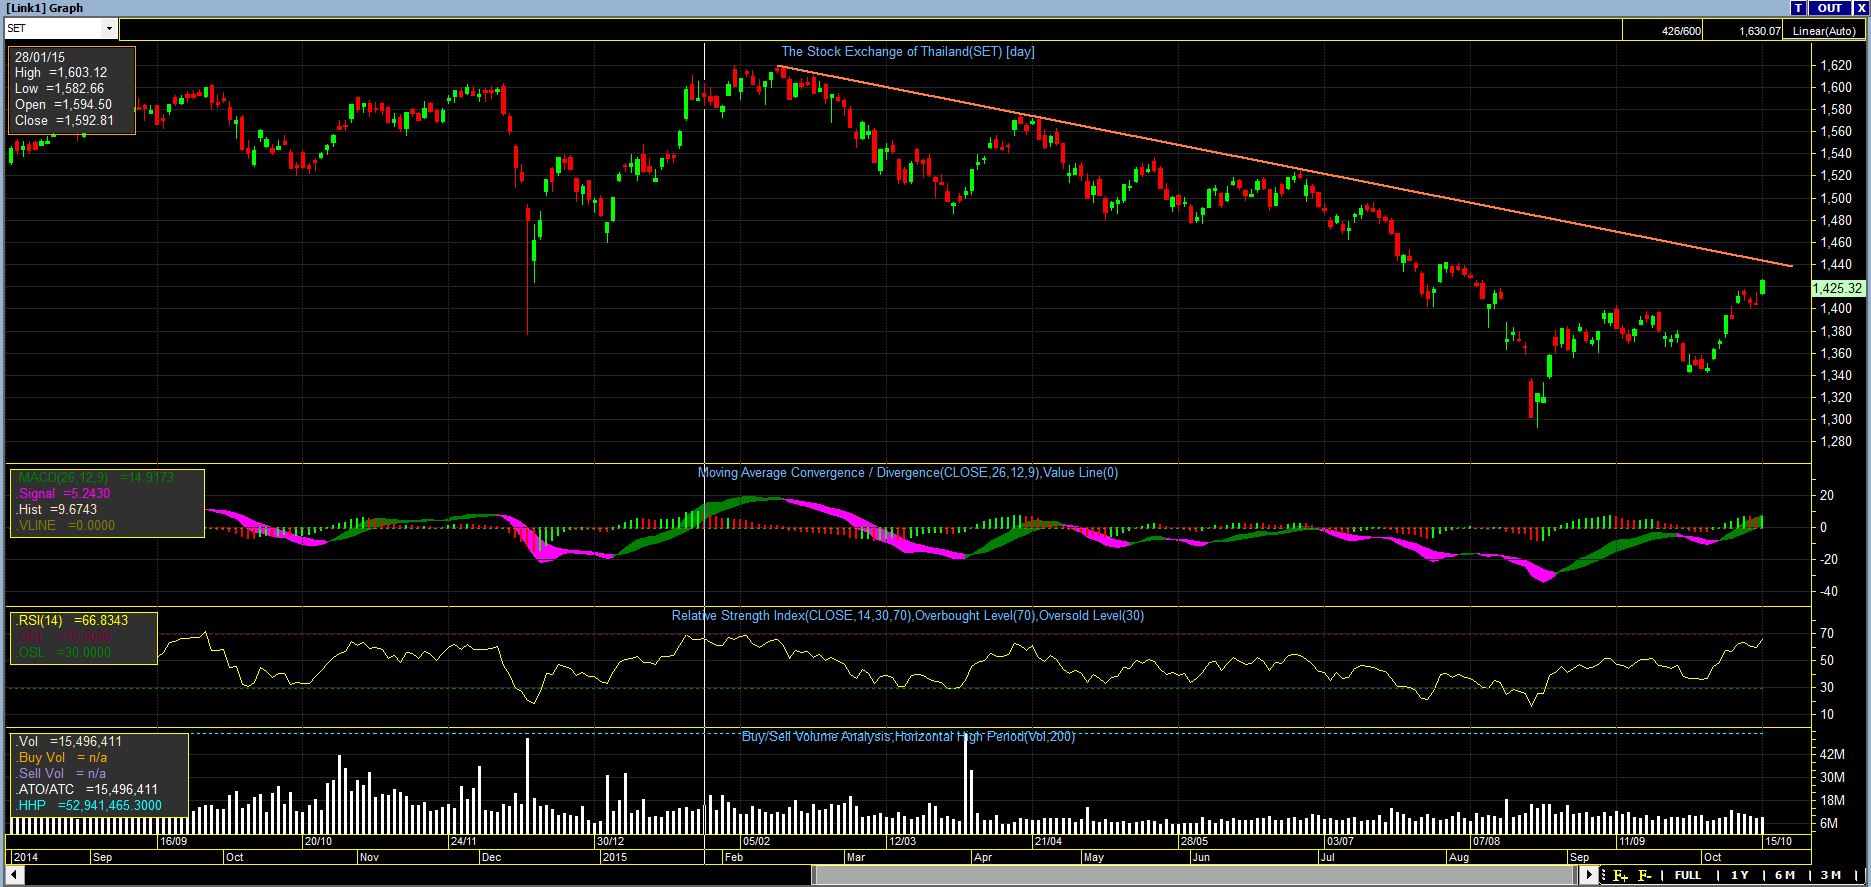Click the OSL =30.0000 legend entry
This screenshot has width=1871, height=887.
coord(63,652)
